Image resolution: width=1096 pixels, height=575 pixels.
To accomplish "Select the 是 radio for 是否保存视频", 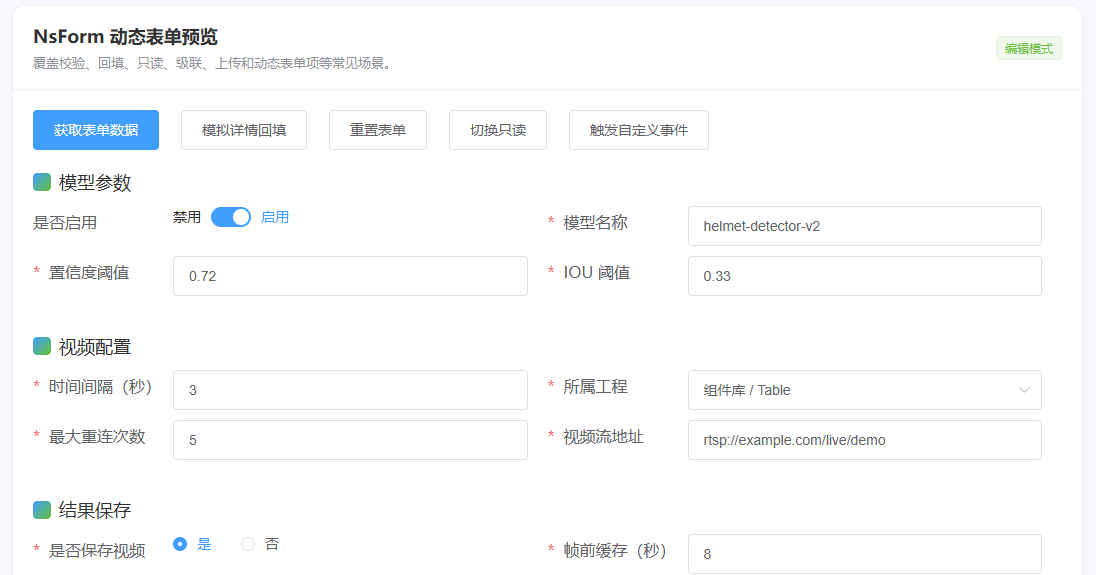I will pyautogui.click(x=180, y=544).
